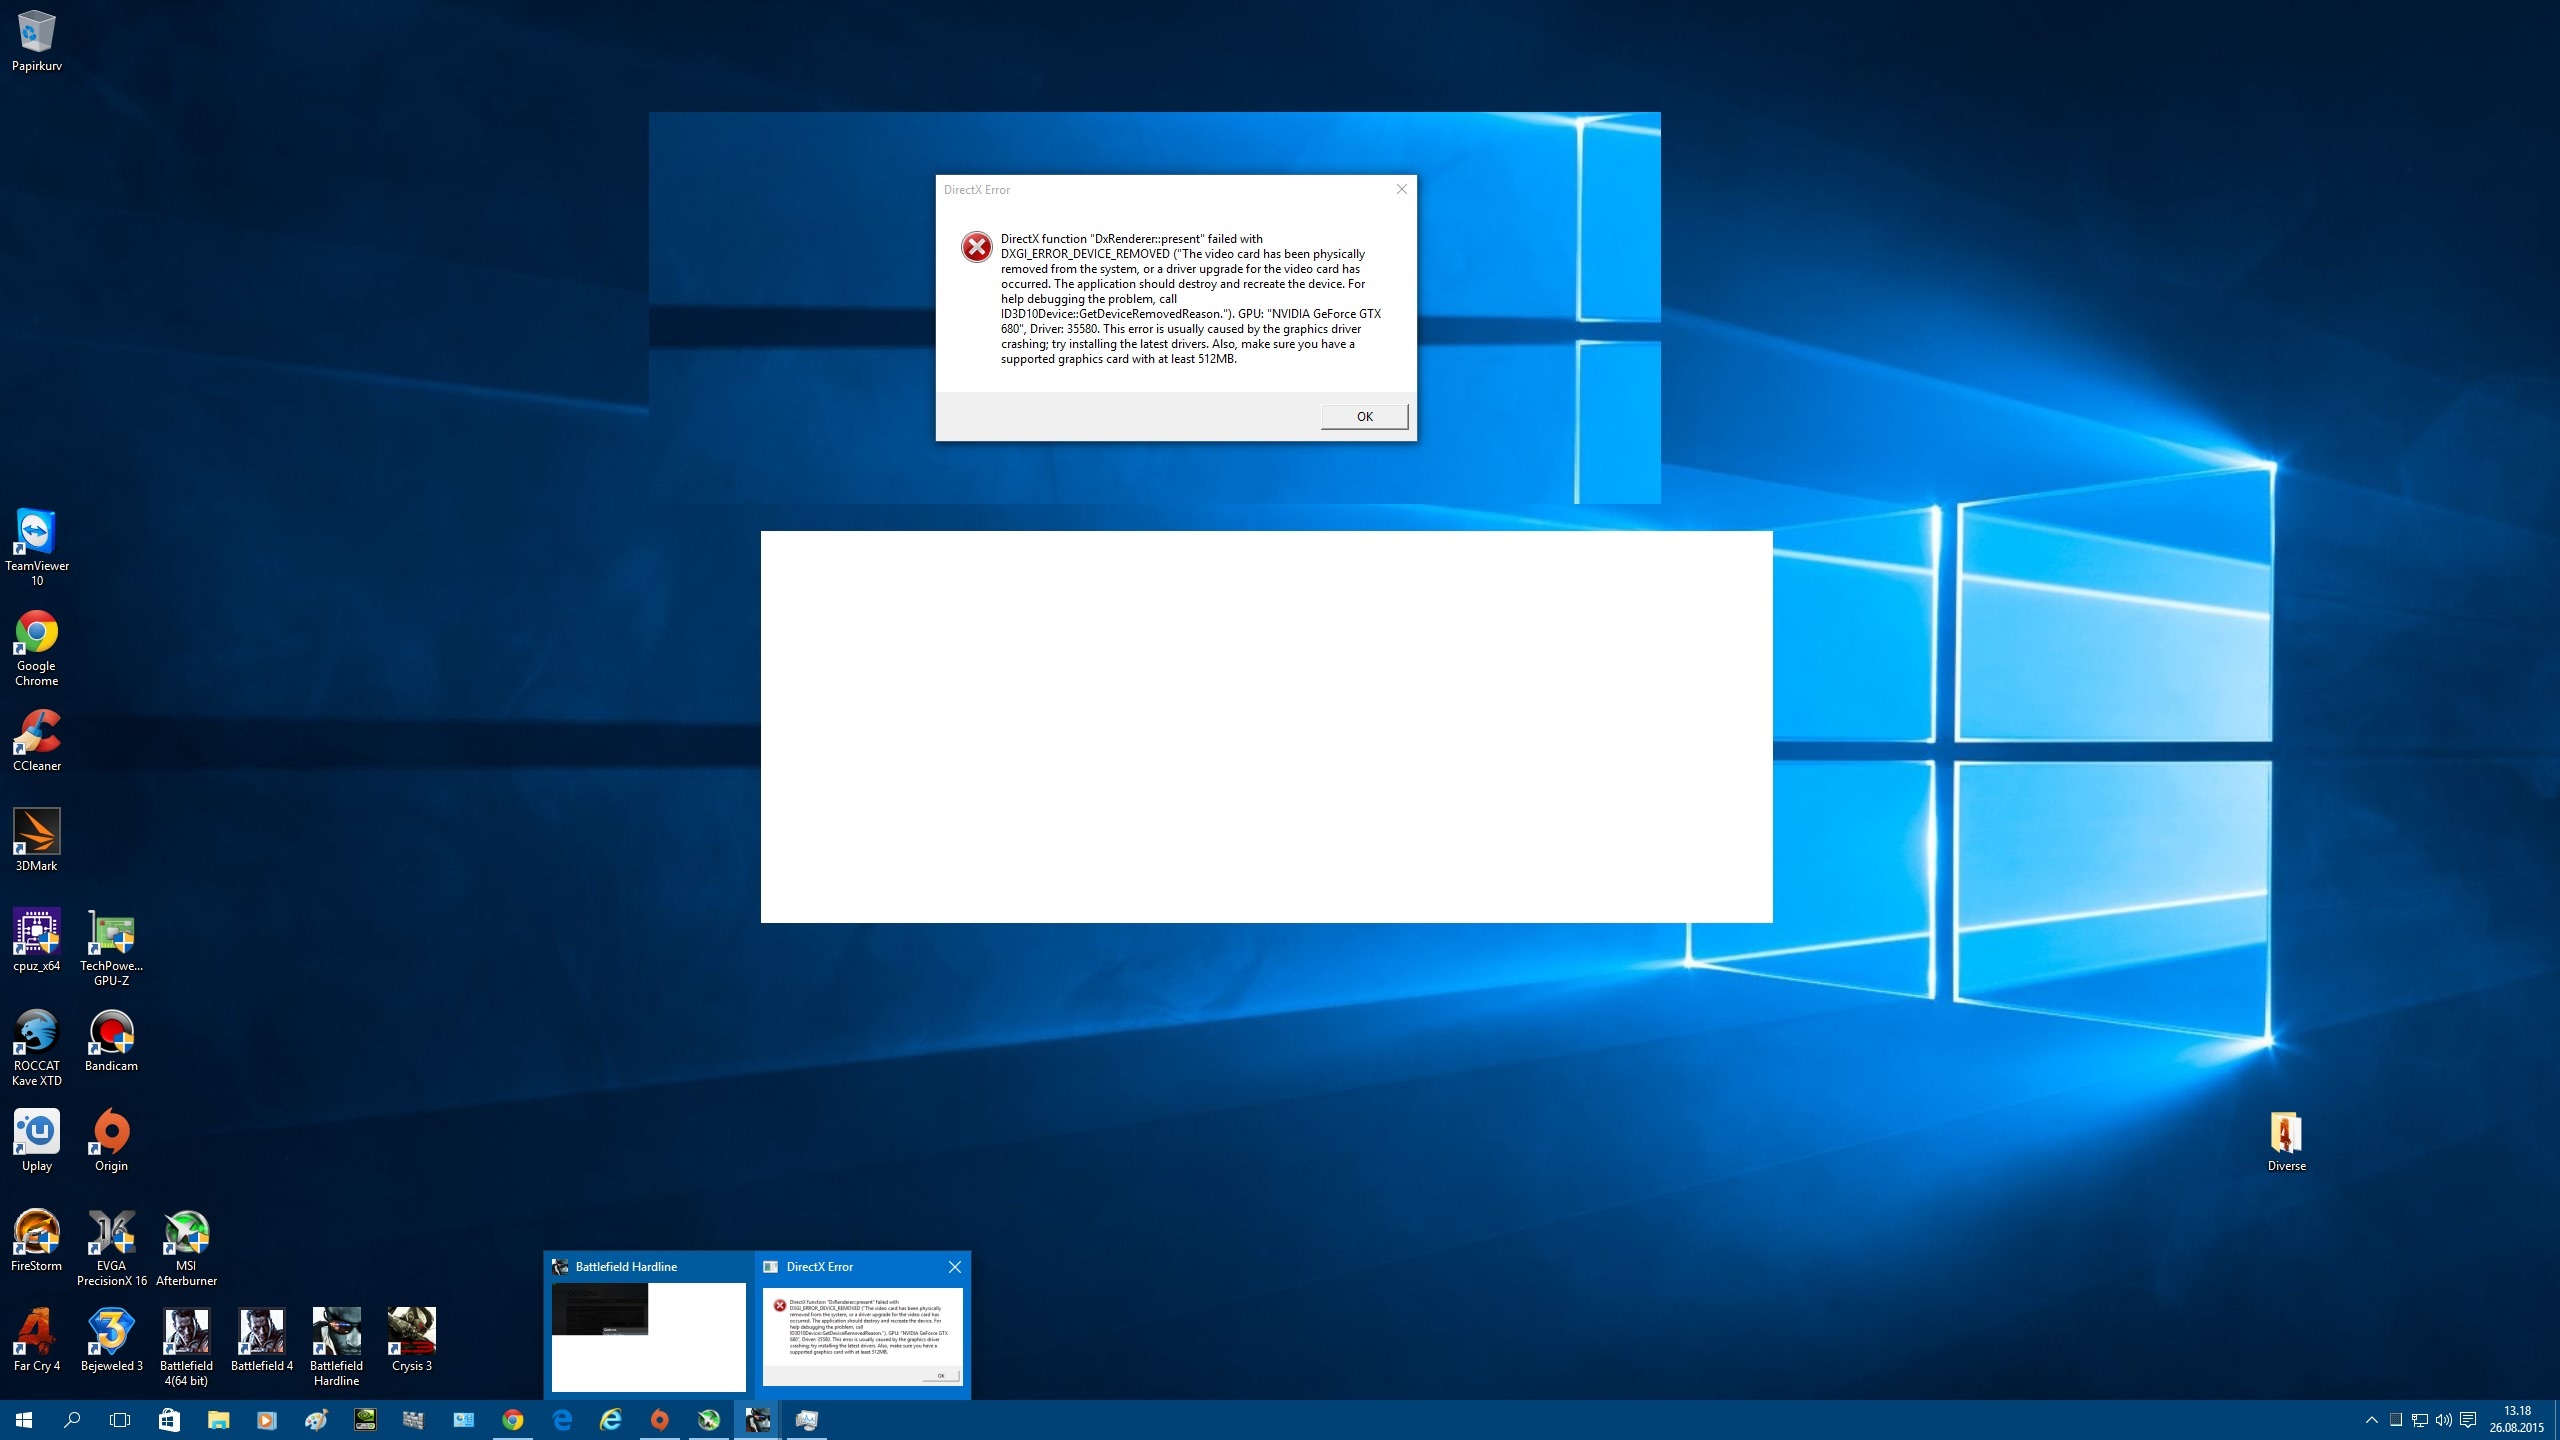Select the Origin desktop shortcut
Image resolution: width=2560 pixels, height=1440 pixels.
coord(111,1140)
